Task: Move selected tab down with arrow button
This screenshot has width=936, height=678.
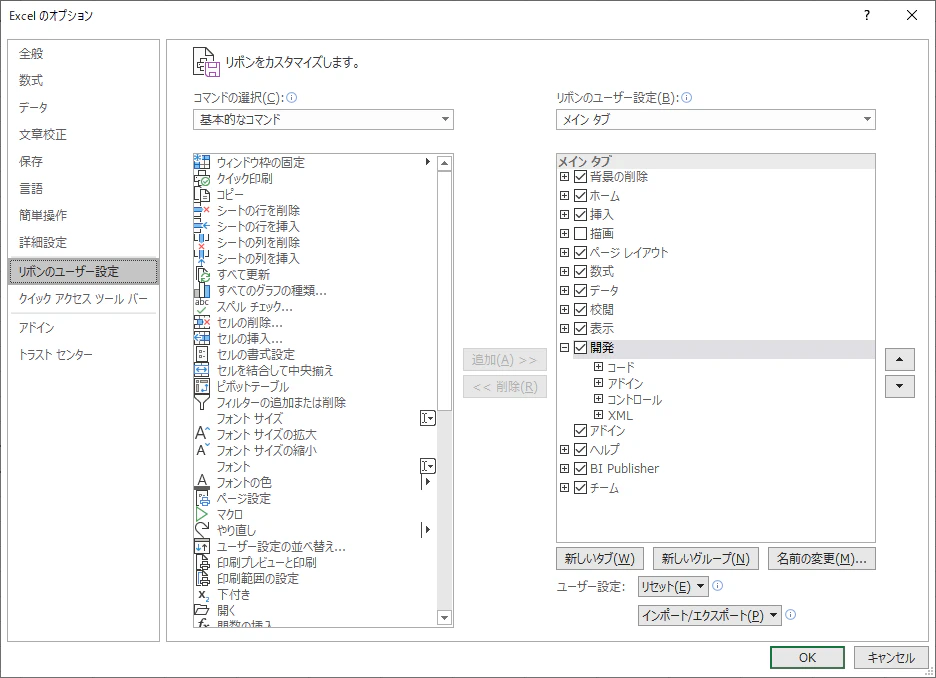Action: [900, 386]
